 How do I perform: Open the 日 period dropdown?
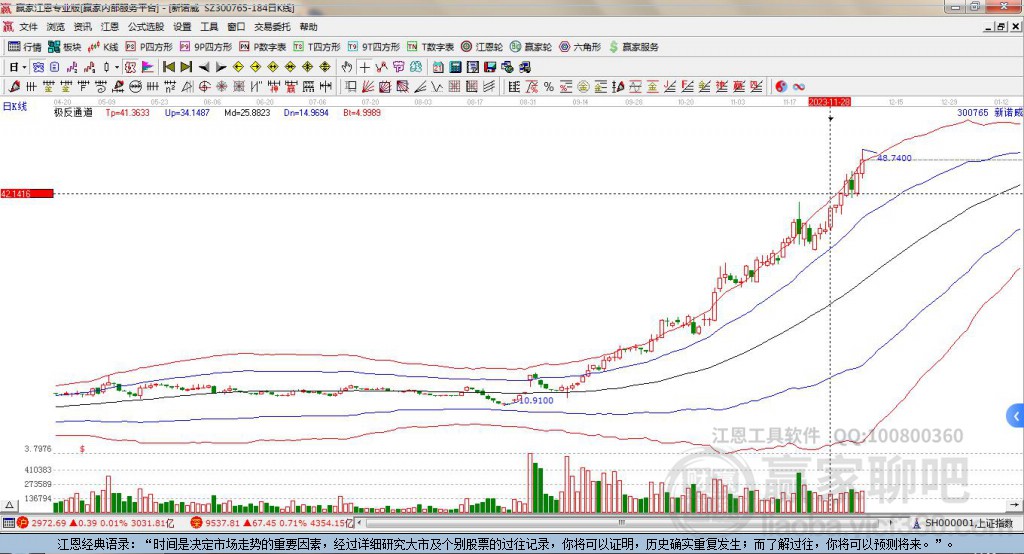pyautogui.click(x=17, y=67)
